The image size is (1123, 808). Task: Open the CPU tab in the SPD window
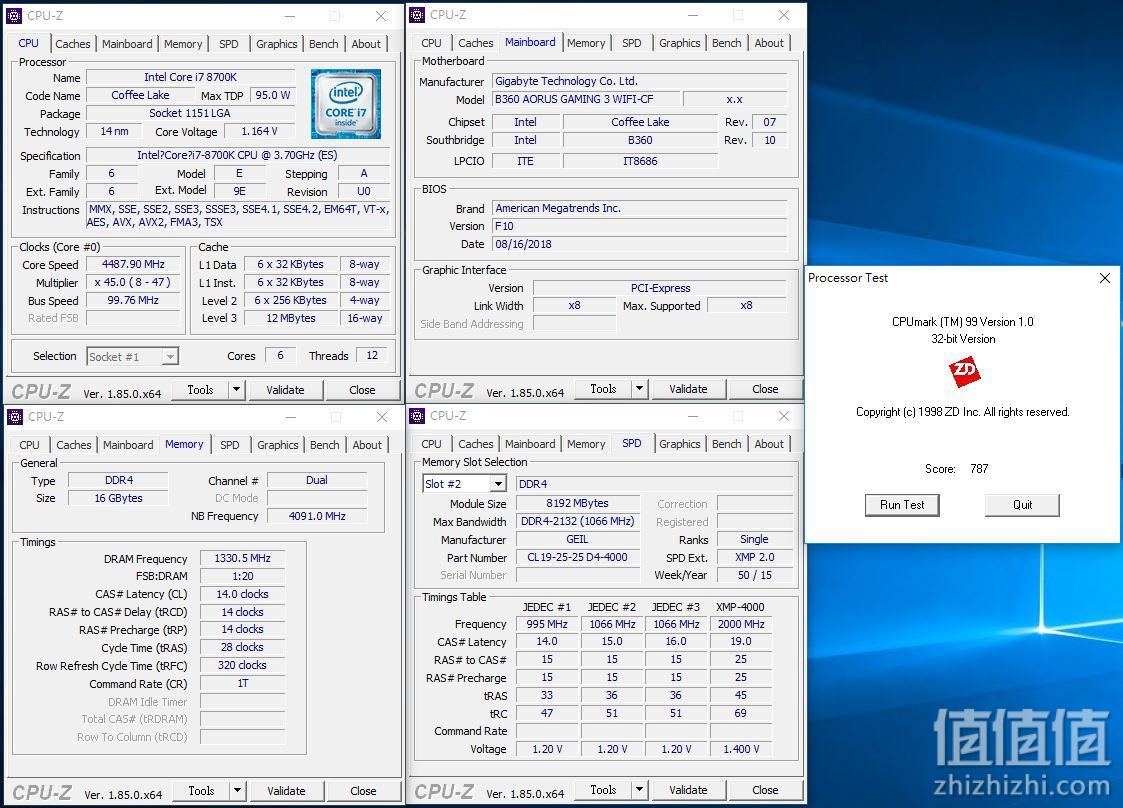click(432, 444)
